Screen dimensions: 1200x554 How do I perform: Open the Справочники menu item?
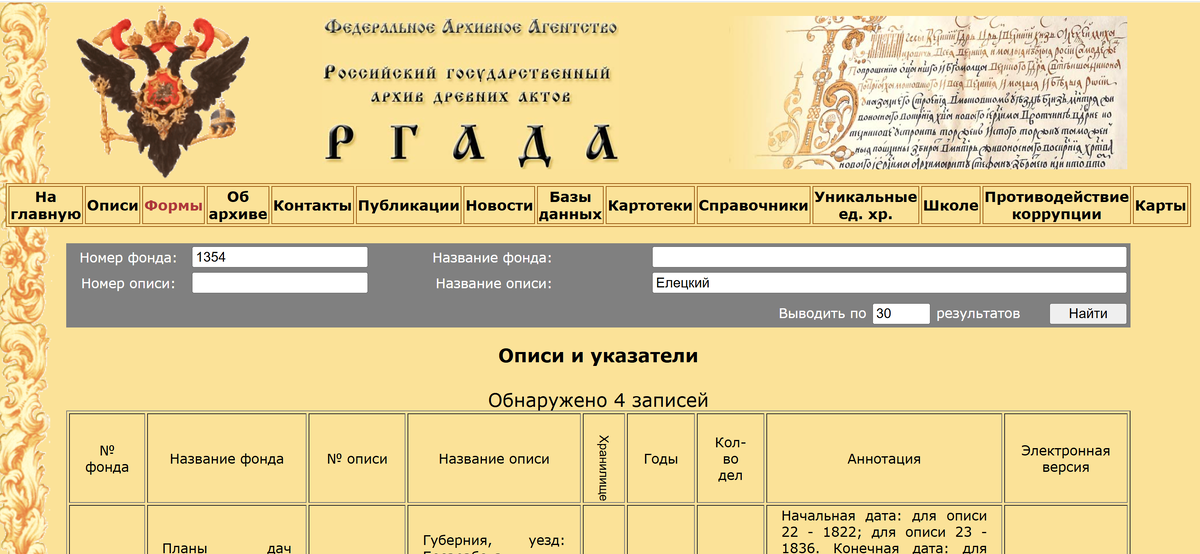753,205
